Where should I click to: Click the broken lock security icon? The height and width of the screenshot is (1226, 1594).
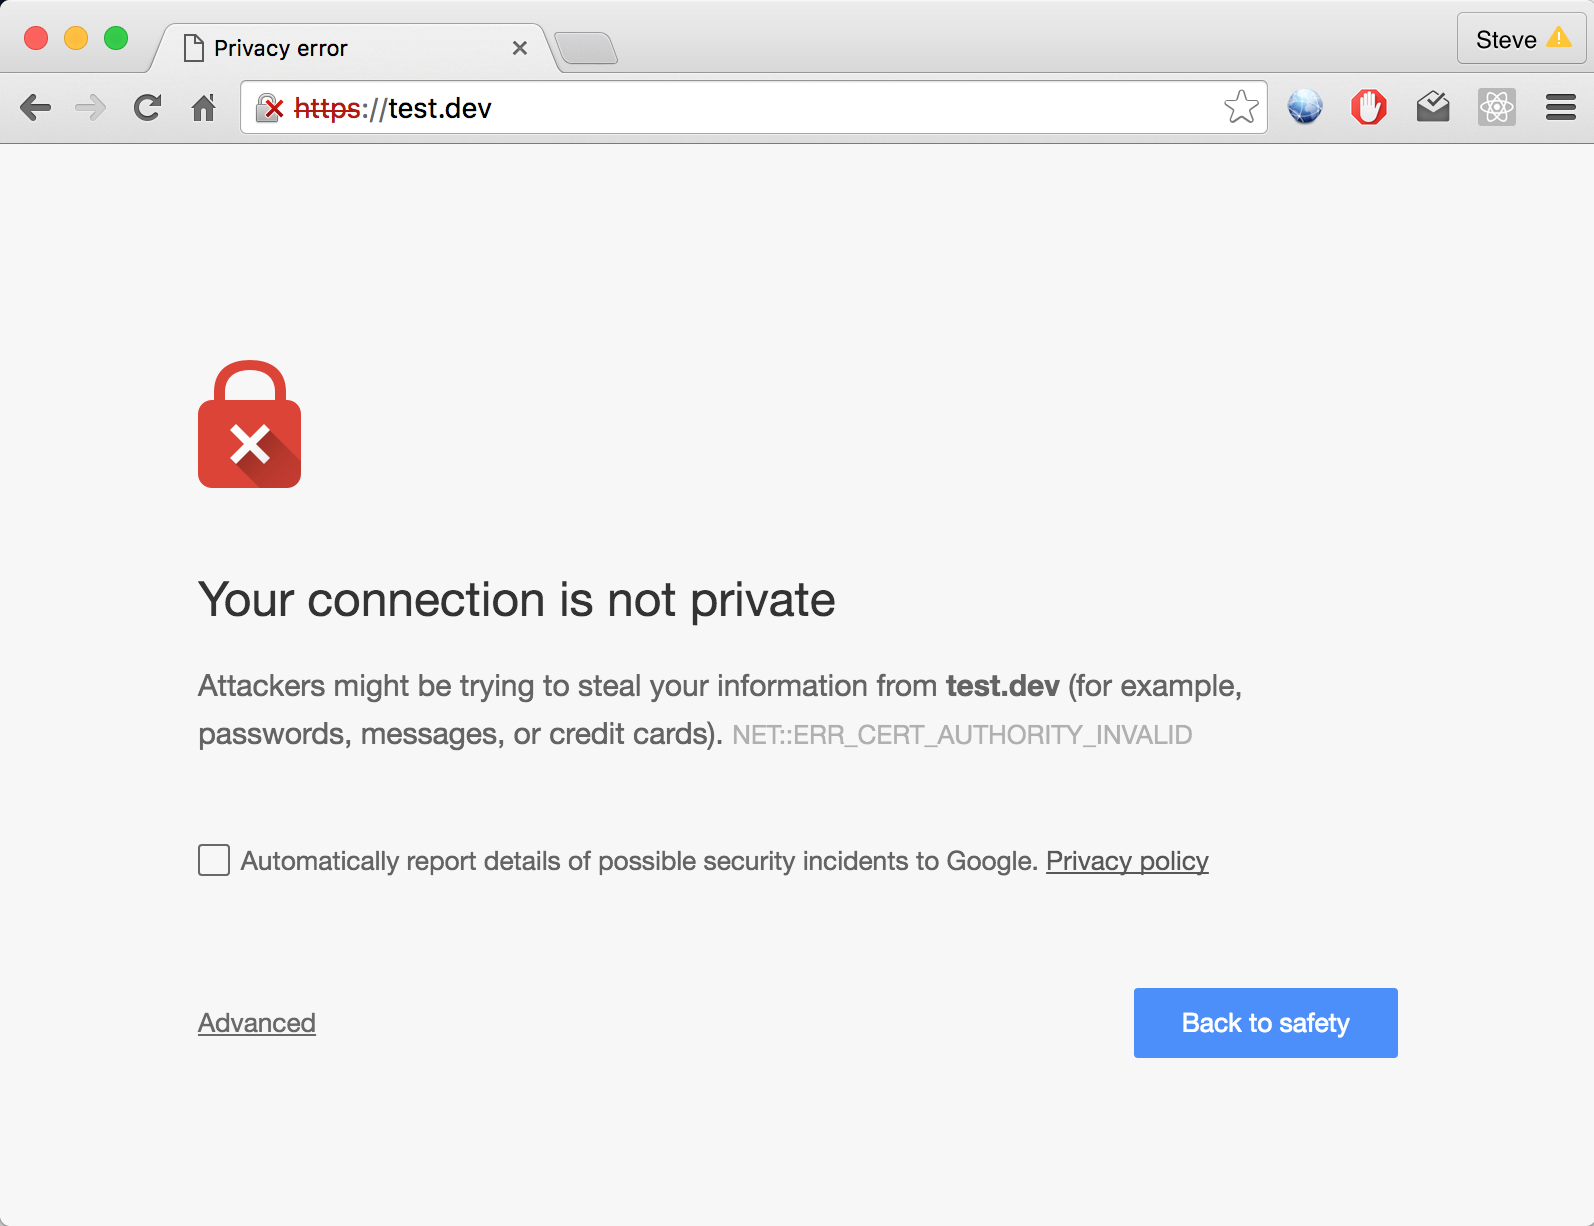270,108
